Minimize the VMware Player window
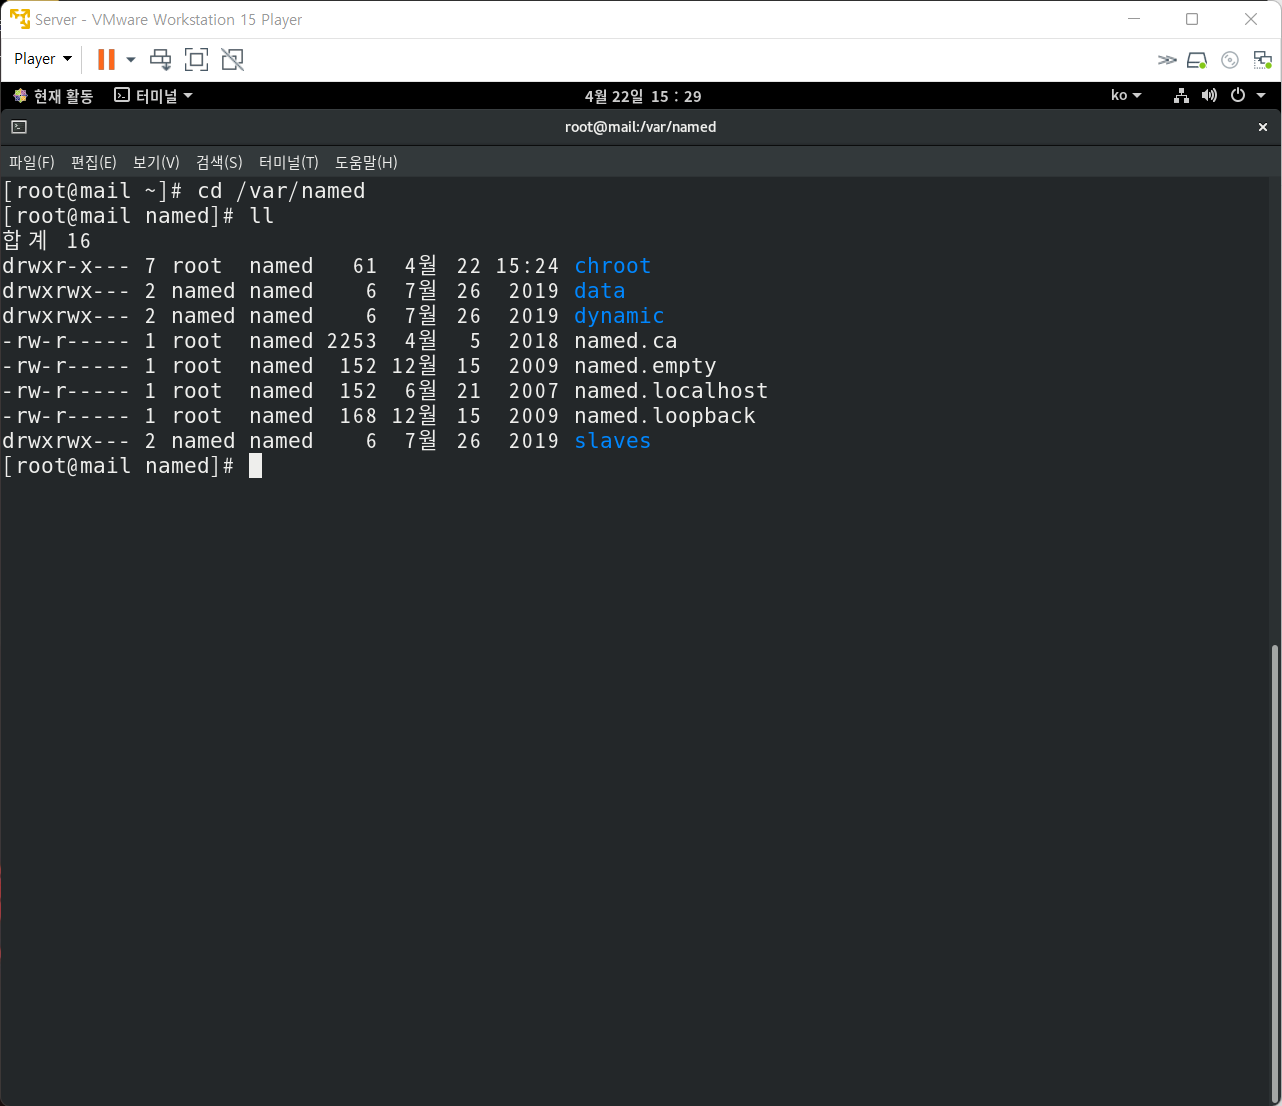The height and width of the screenshot is (1106, 1282). 1134,19
